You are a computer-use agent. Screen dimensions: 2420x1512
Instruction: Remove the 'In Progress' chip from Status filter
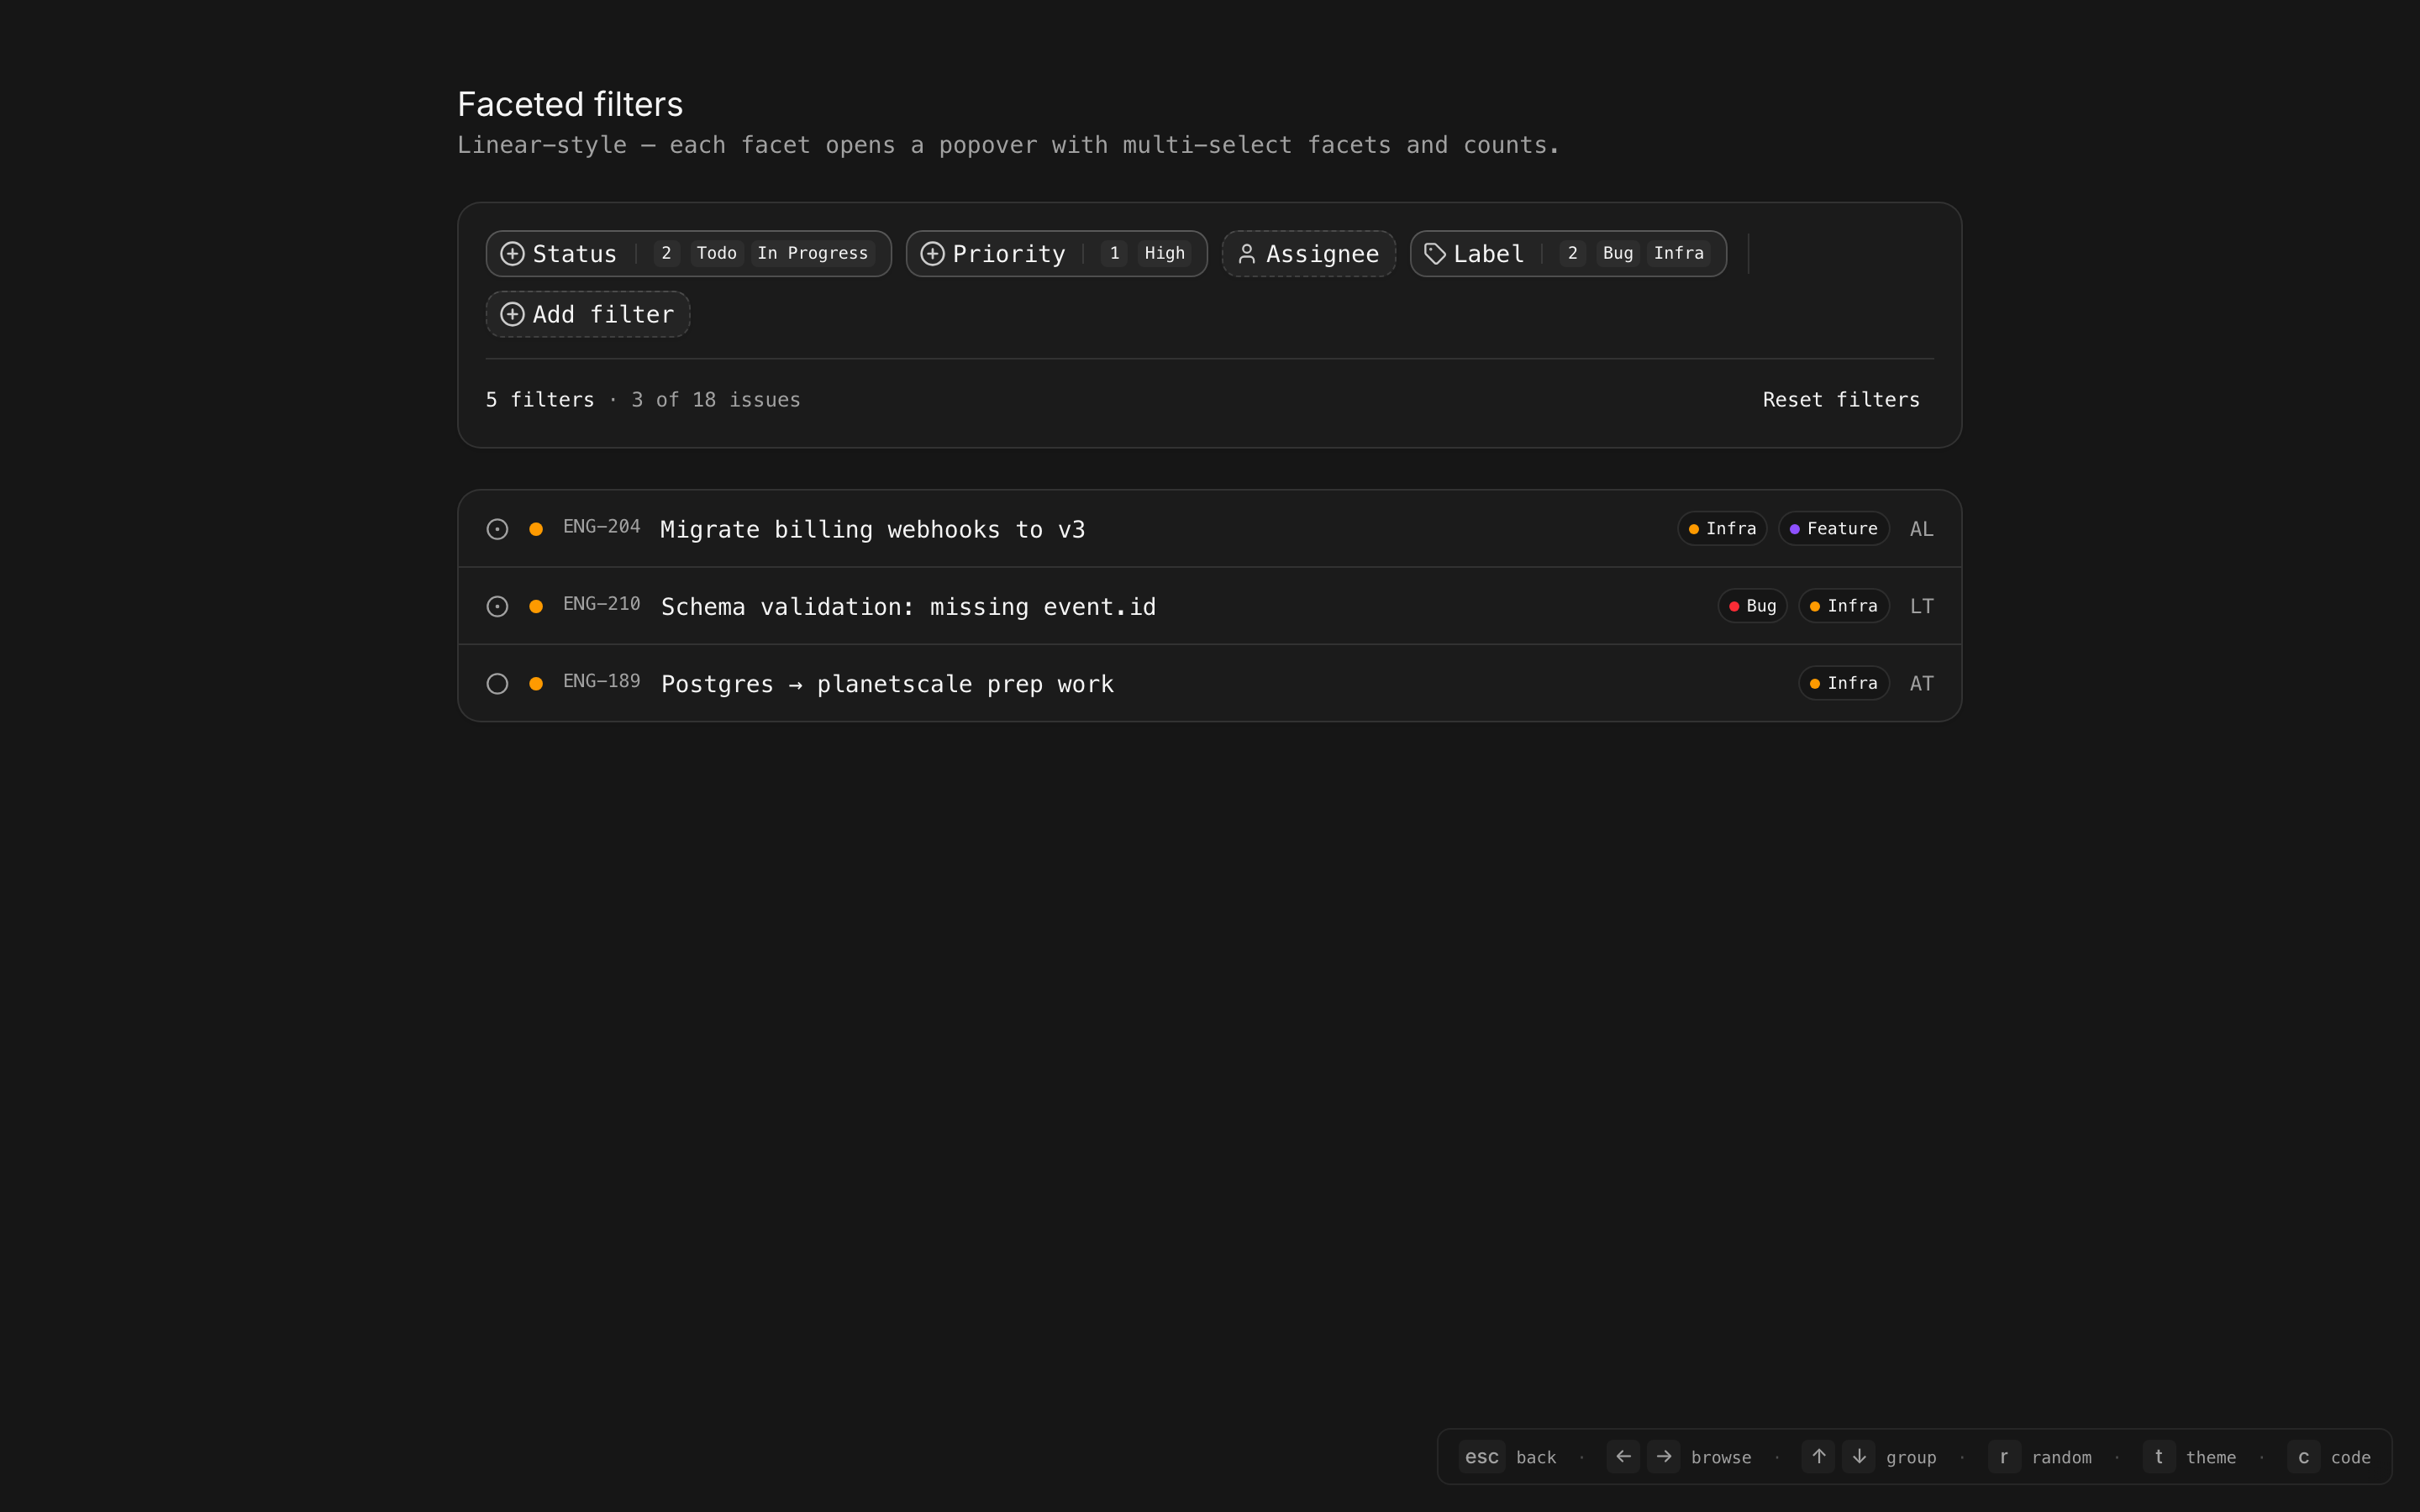[x=812, y=254]
